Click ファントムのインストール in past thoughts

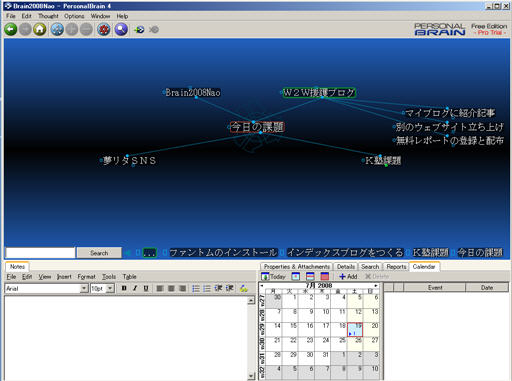(223, 253)
